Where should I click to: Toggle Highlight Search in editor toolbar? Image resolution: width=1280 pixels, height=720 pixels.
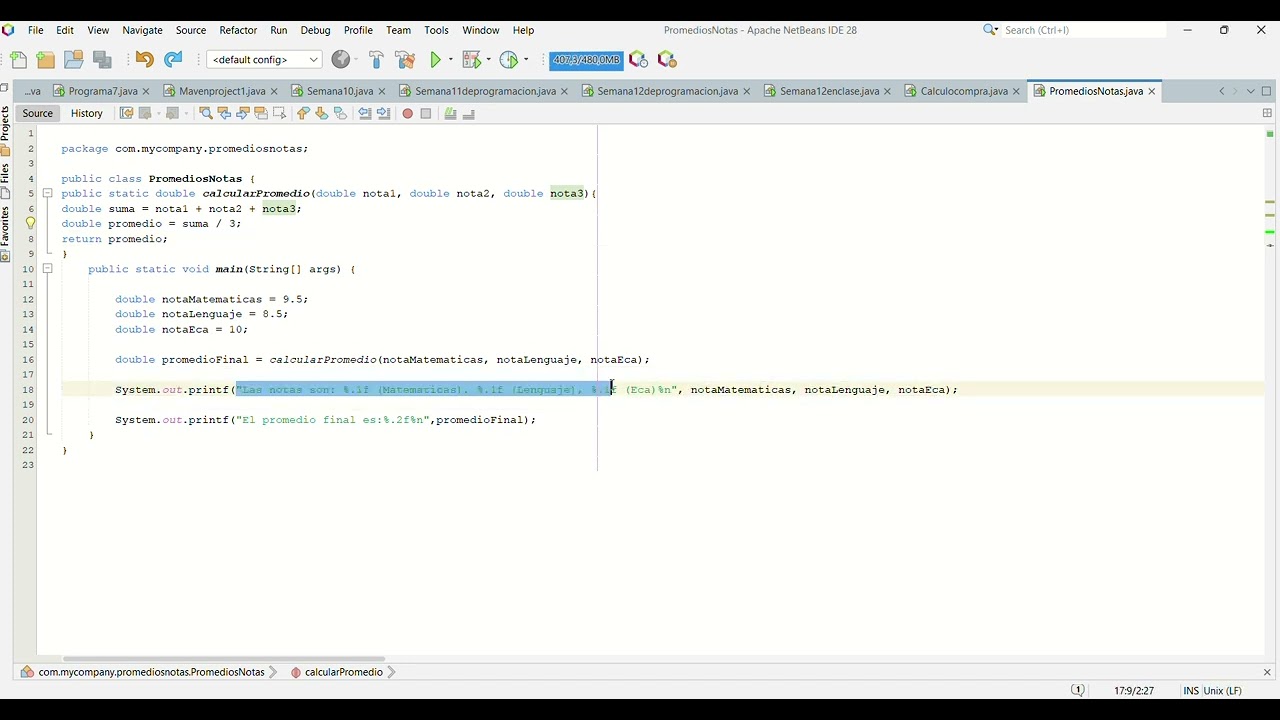(261, 113)
